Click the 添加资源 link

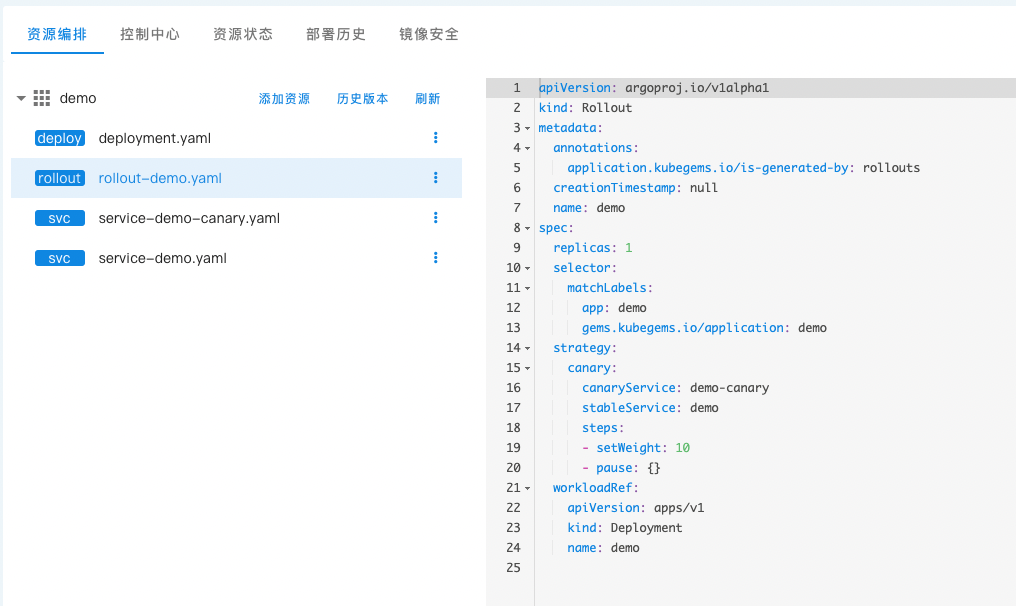284,99
